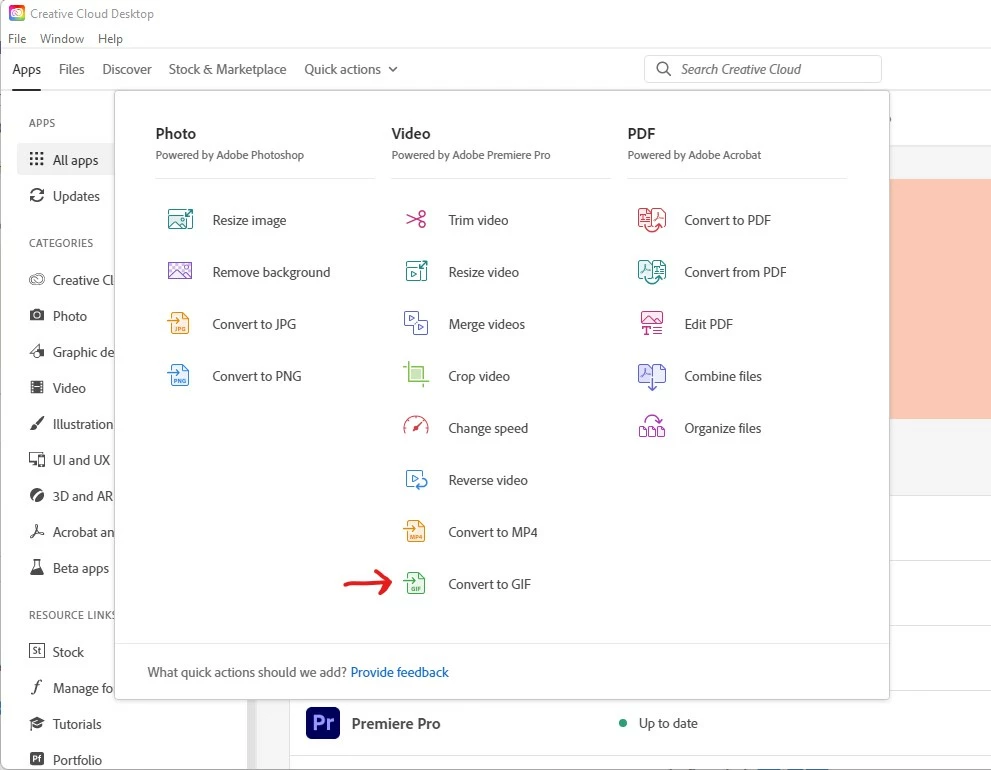Click the Convert to MP4 icon
This screenshot has height=770, width=991.
click(x=415, y=531)
